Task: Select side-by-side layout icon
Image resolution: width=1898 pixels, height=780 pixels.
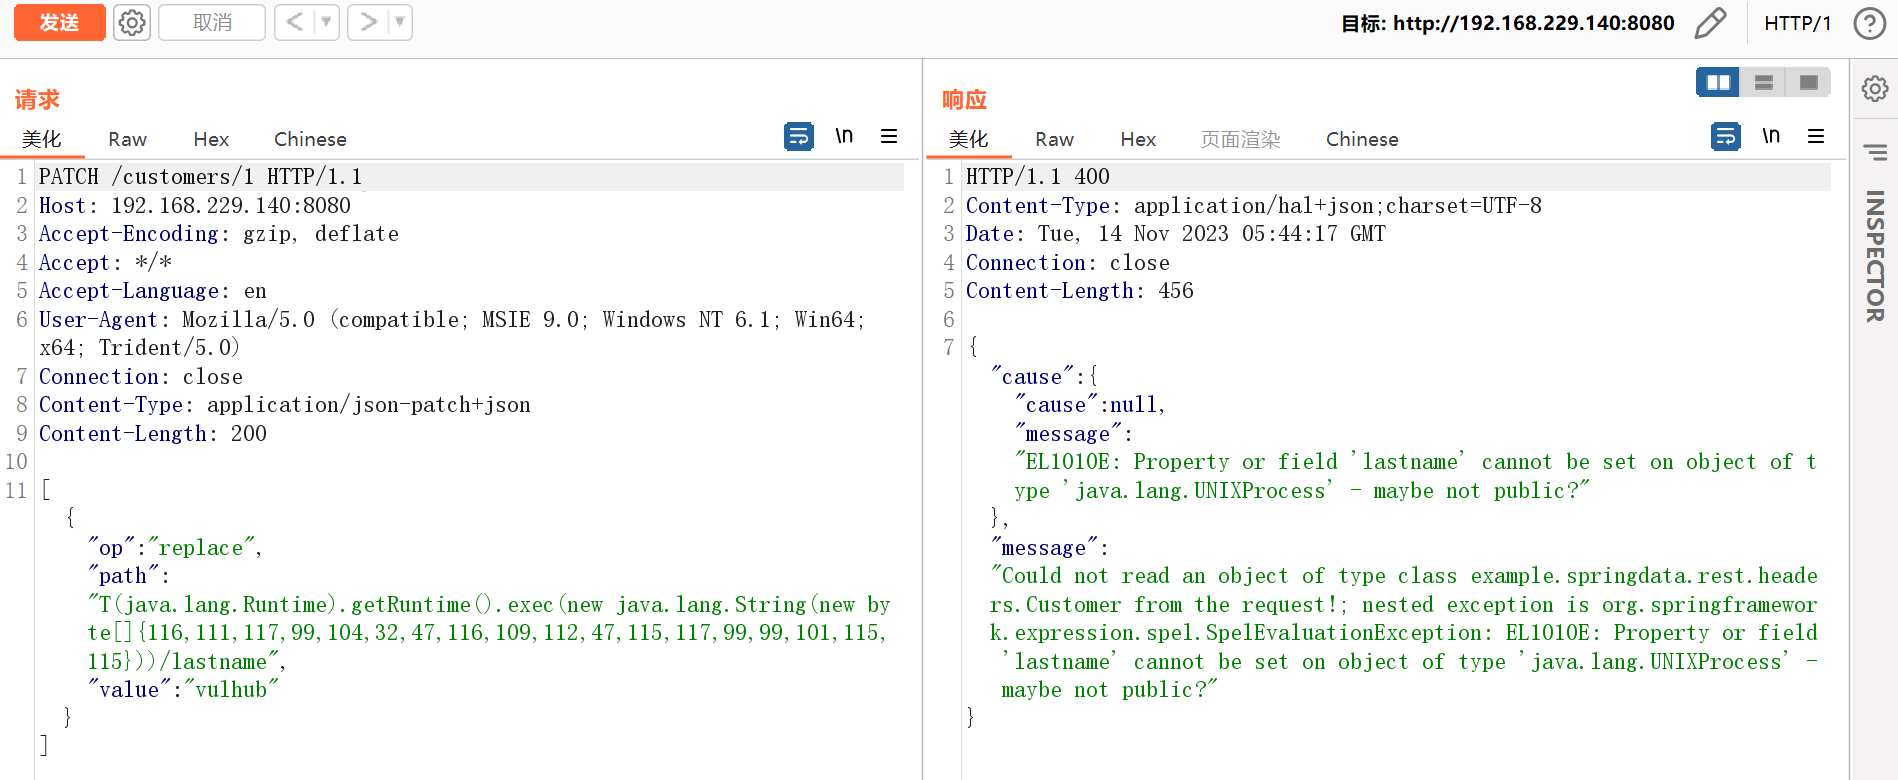Action: click(1718, 82)
